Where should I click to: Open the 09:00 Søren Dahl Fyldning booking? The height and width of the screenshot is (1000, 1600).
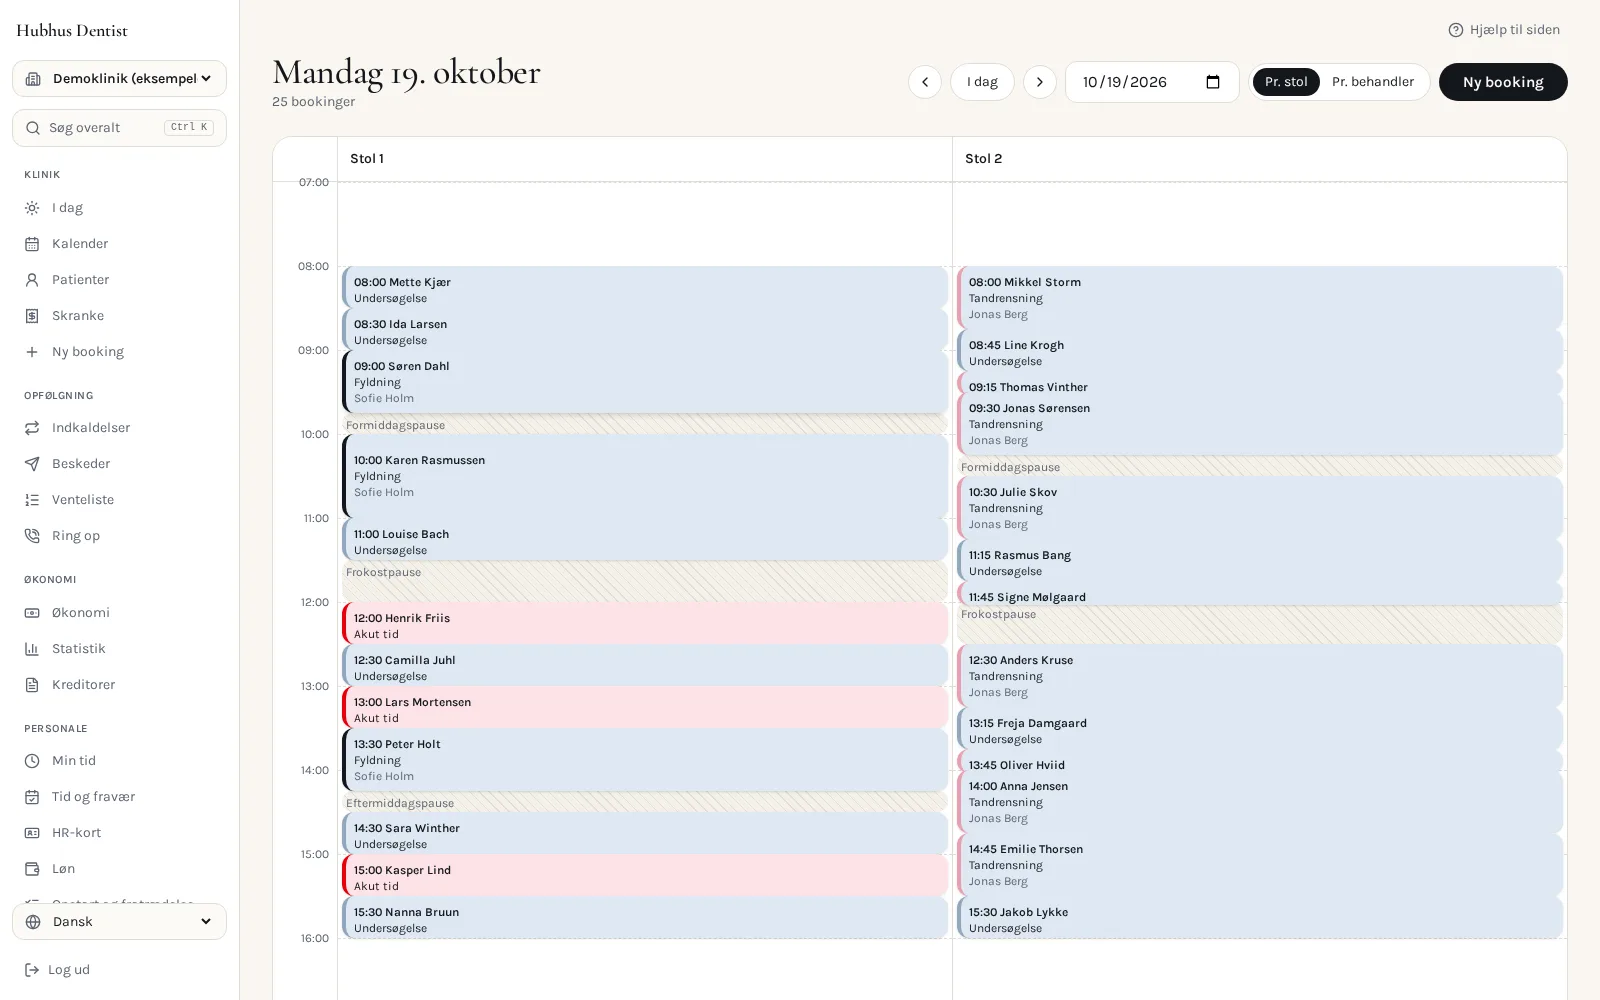[645, 382]
